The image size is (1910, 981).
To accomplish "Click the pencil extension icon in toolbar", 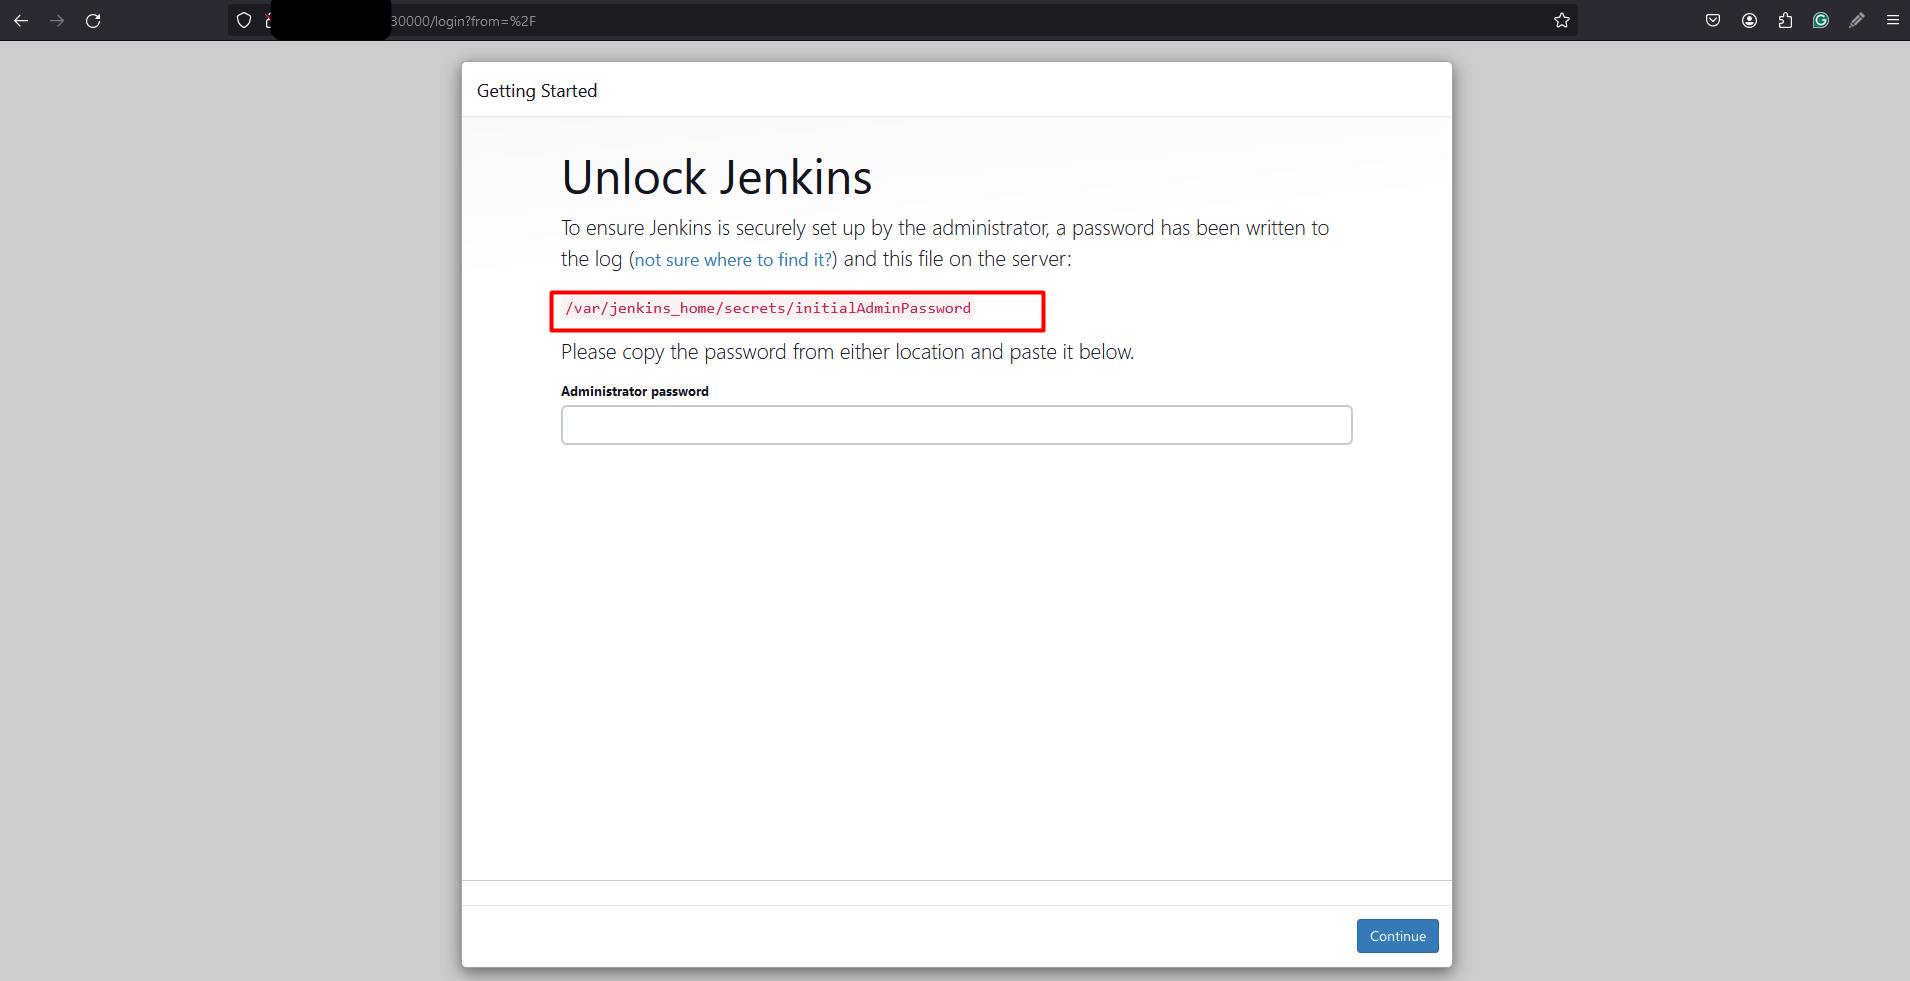I will (x=1857, y=20).
